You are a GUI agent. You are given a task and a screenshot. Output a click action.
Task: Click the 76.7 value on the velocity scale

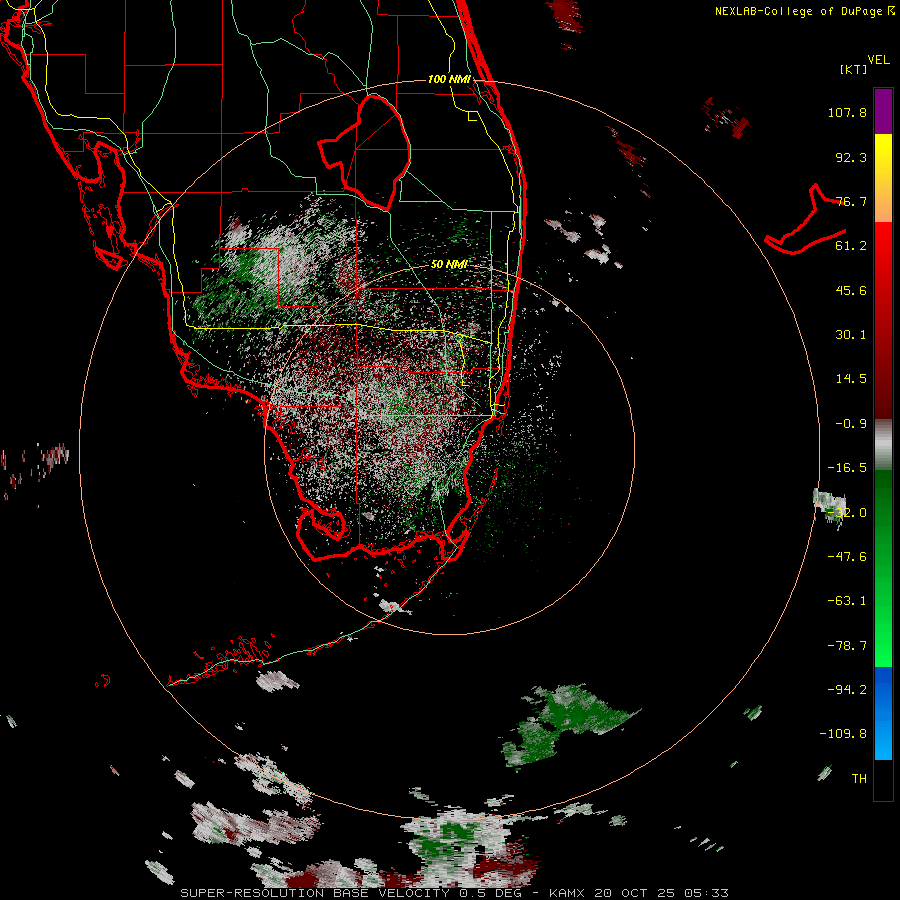coord(851,201)
